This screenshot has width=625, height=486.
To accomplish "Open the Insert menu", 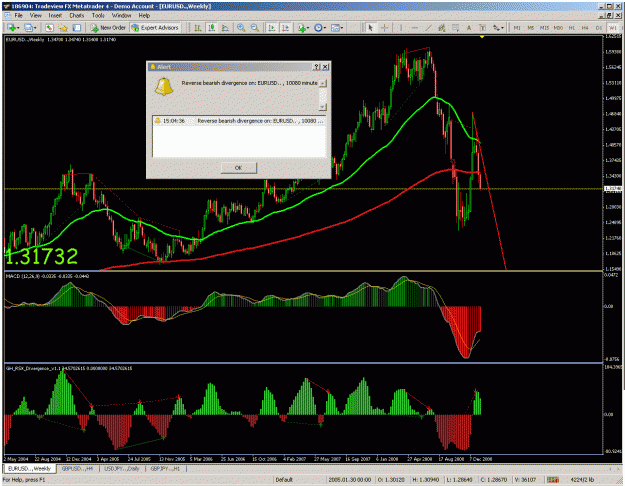I will coord(55,16).
